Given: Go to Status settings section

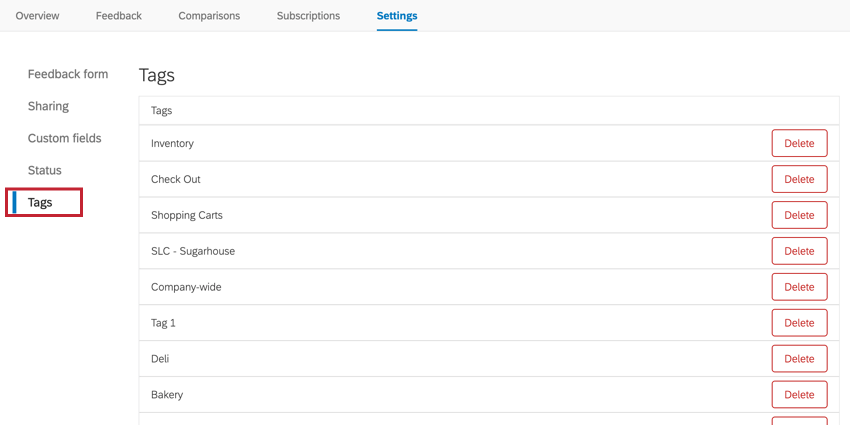Looking at the screenshot, I should [44, 170].
